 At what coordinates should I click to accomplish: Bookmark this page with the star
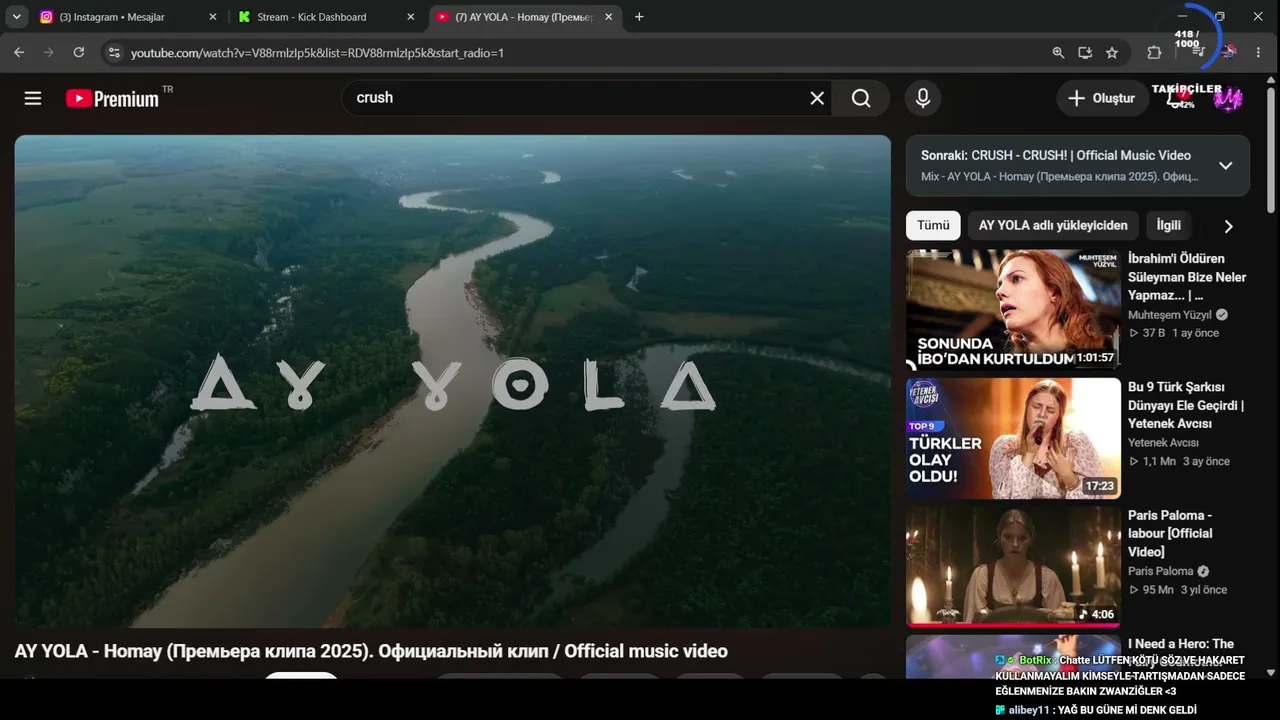tap(1112, 53)
